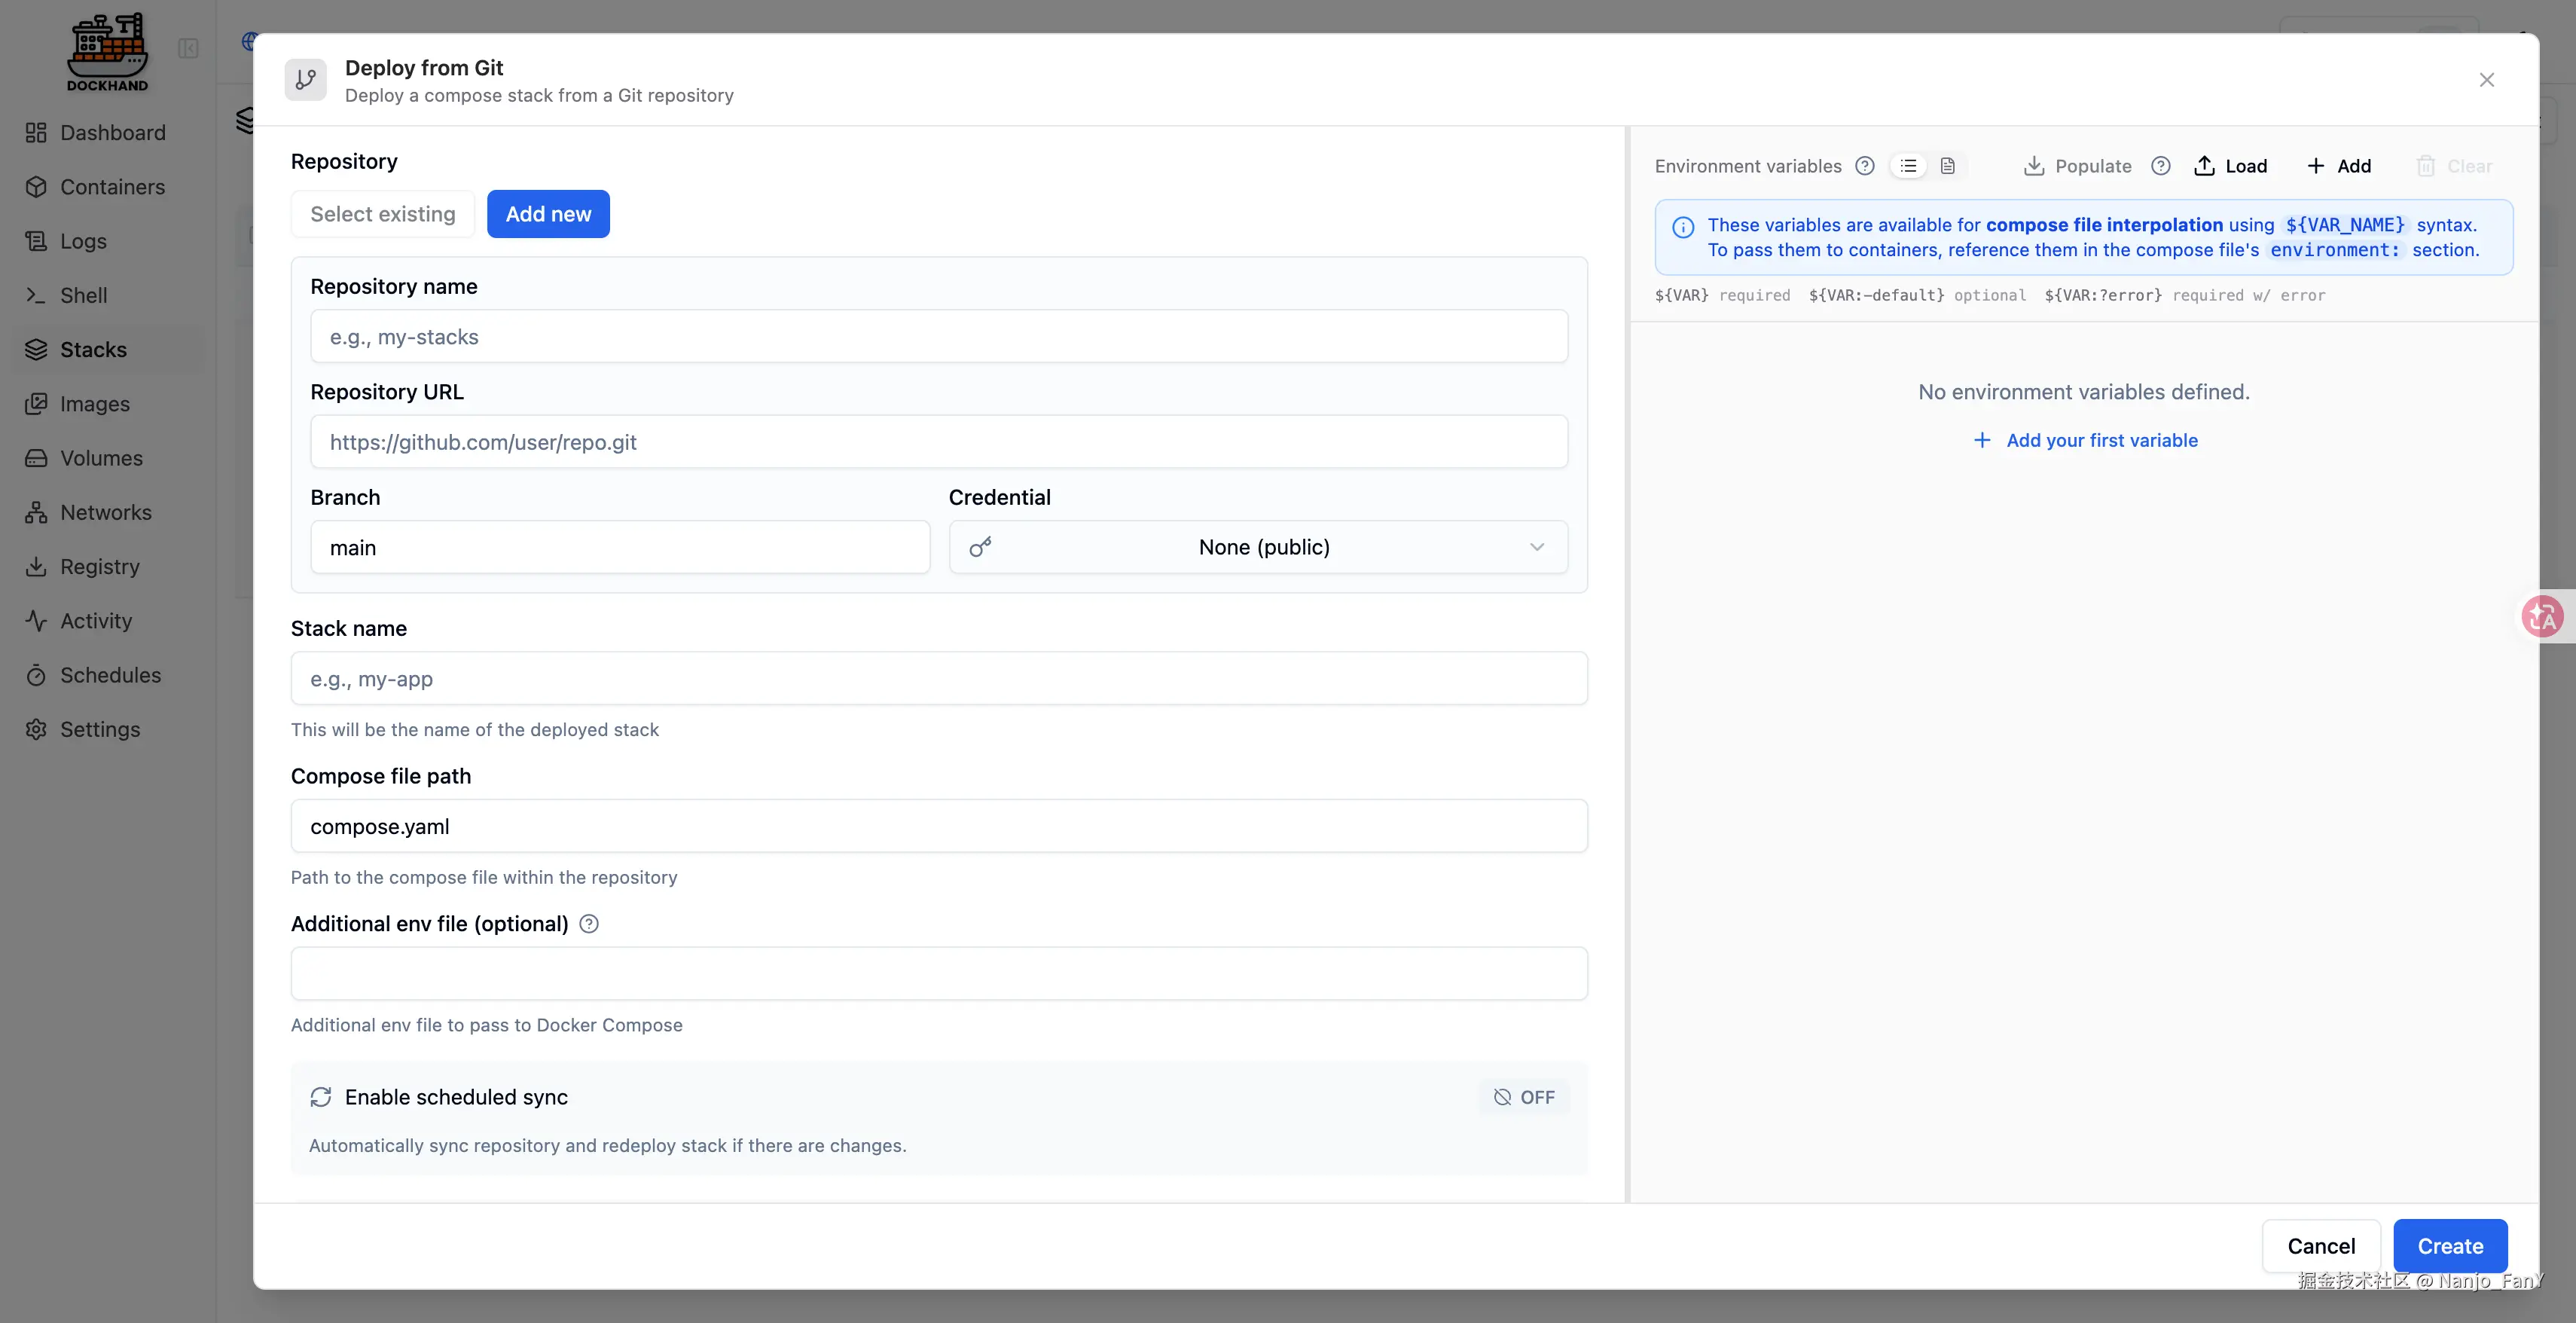Switch env variables to raw text view

[x=1947, y=166]
